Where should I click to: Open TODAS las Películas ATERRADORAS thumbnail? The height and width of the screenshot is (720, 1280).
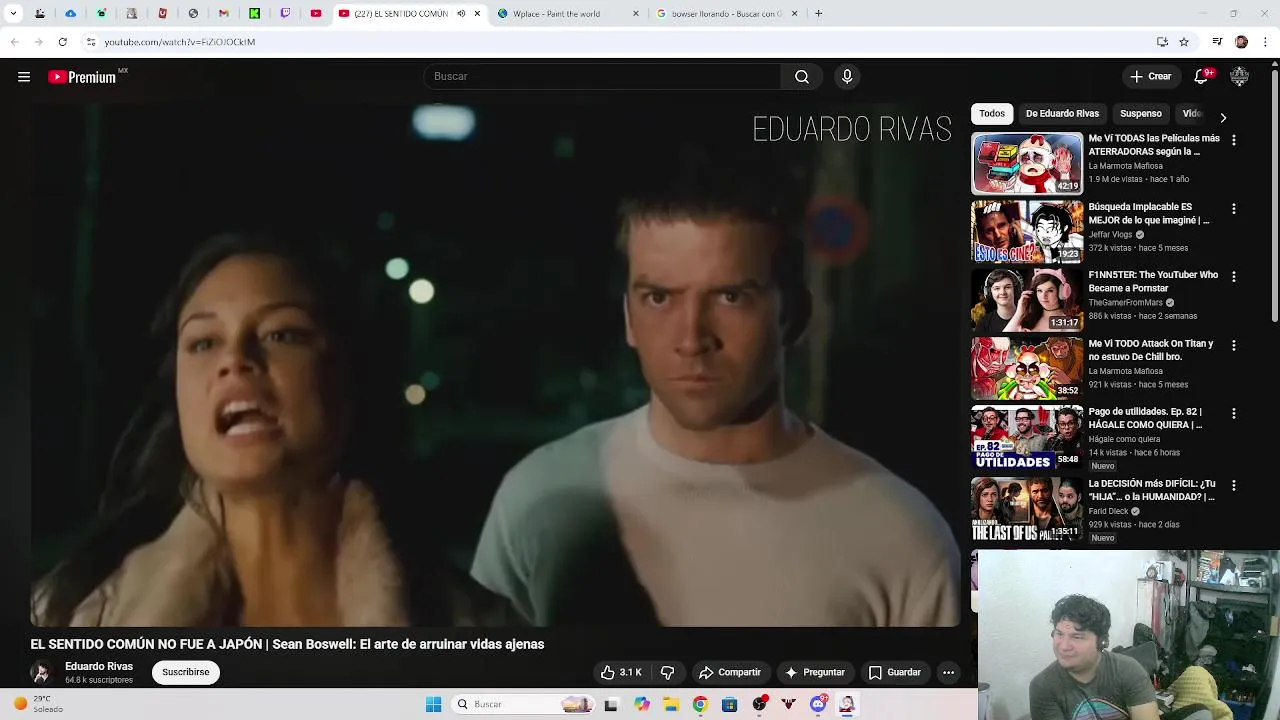pyautogui.click(x=1027, y=164)
